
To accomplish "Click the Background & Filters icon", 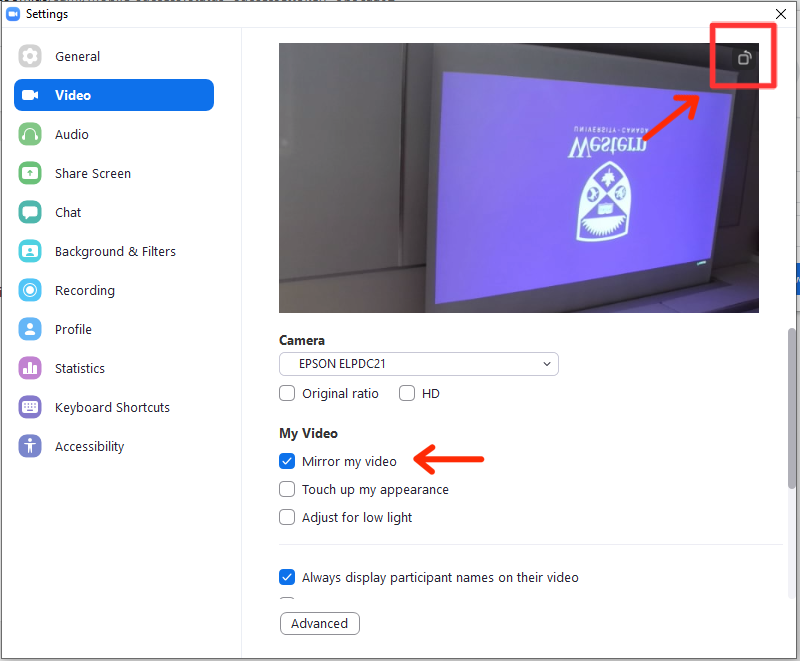I will [30, 251].
